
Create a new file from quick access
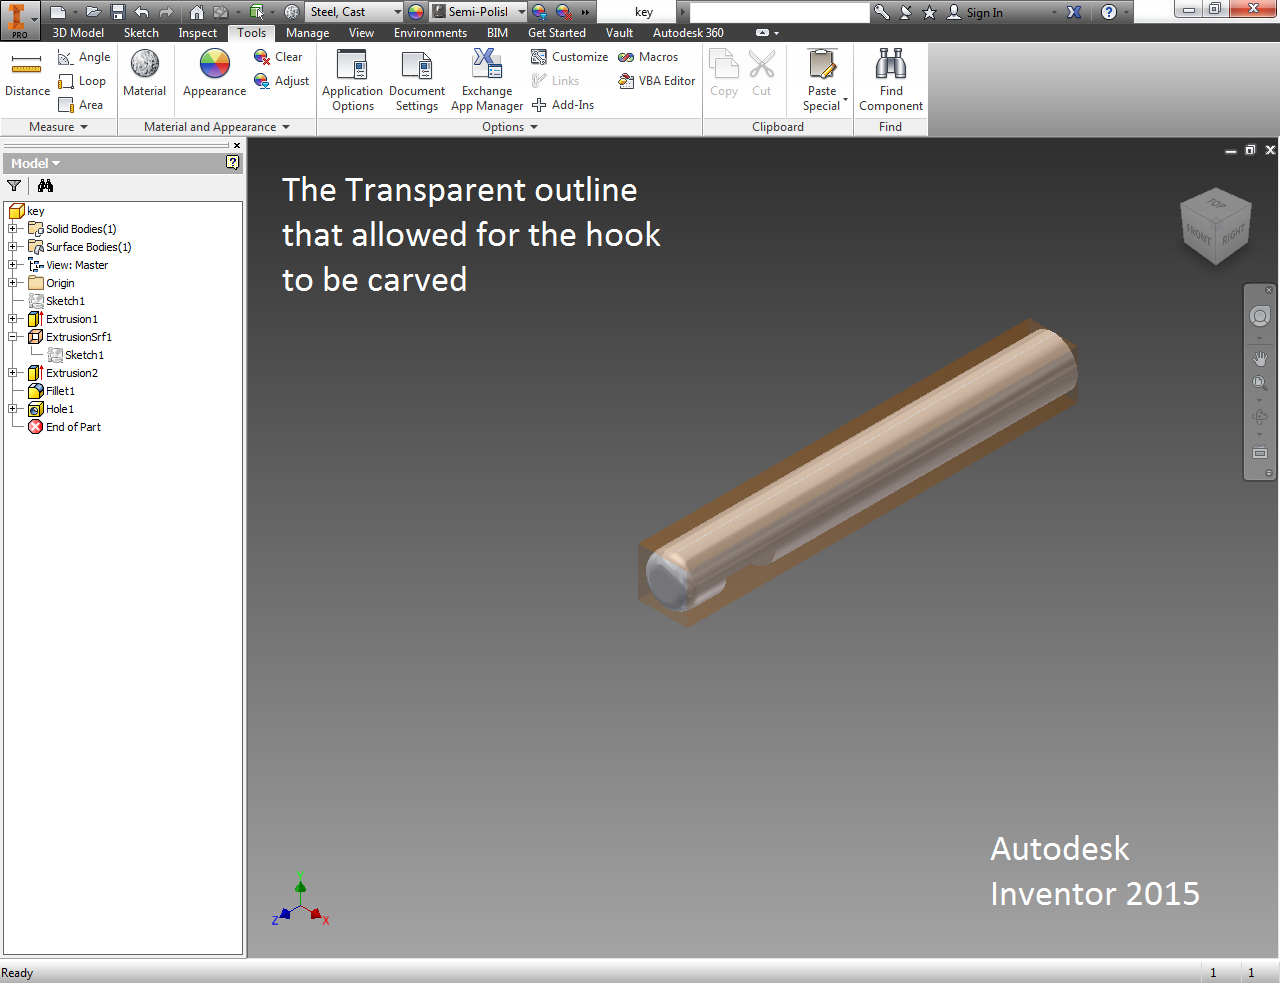click(58, 12)
